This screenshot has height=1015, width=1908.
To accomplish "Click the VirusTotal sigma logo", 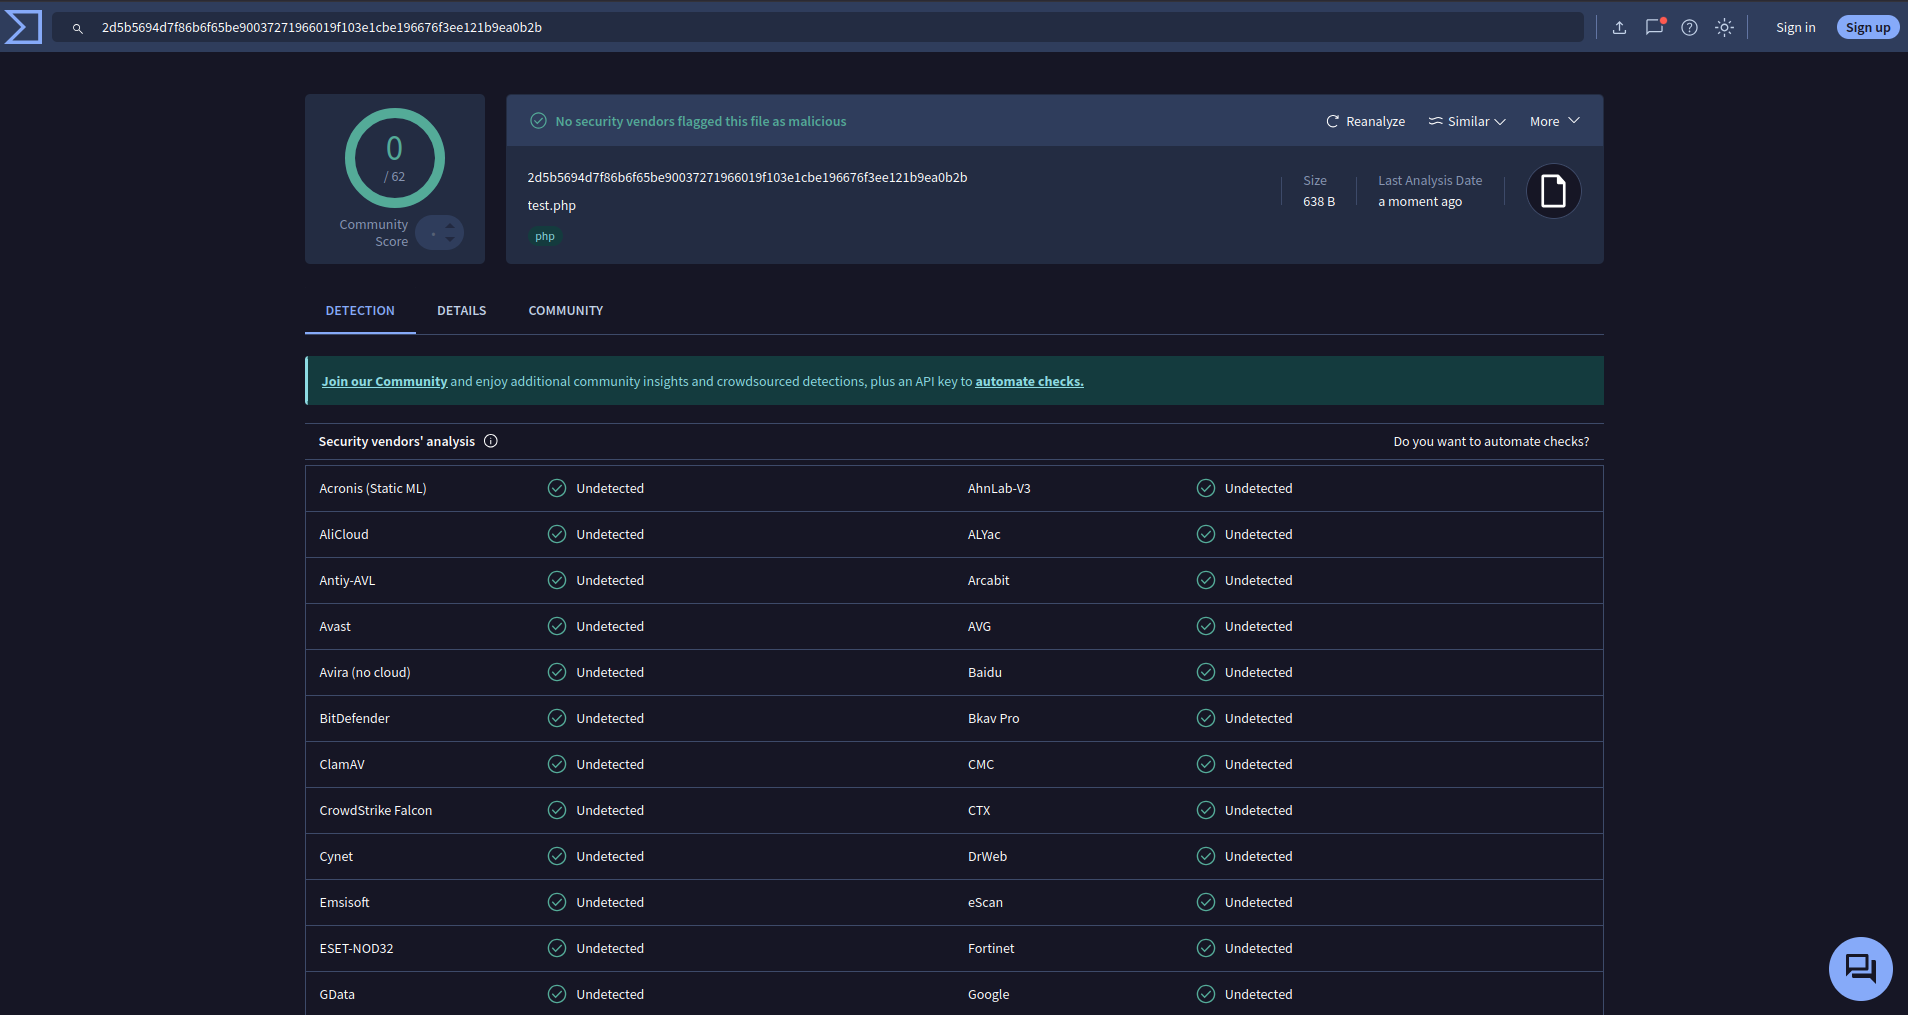I will pos(23,27).
